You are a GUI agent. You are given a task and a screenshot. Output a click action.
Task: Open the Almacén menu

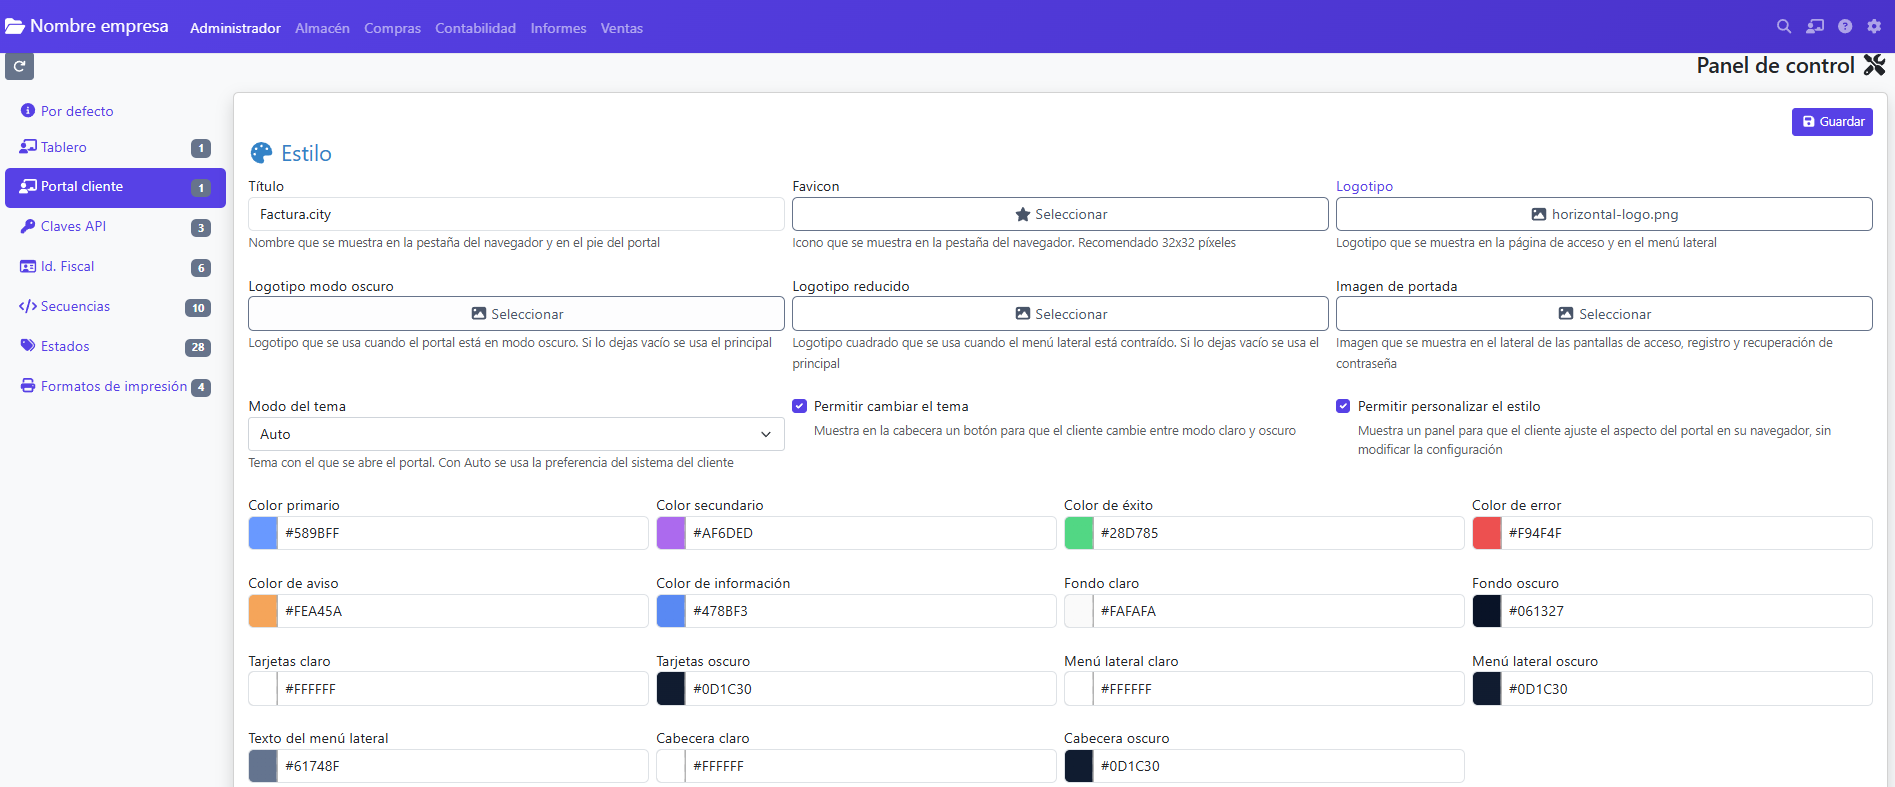[322, 28]
